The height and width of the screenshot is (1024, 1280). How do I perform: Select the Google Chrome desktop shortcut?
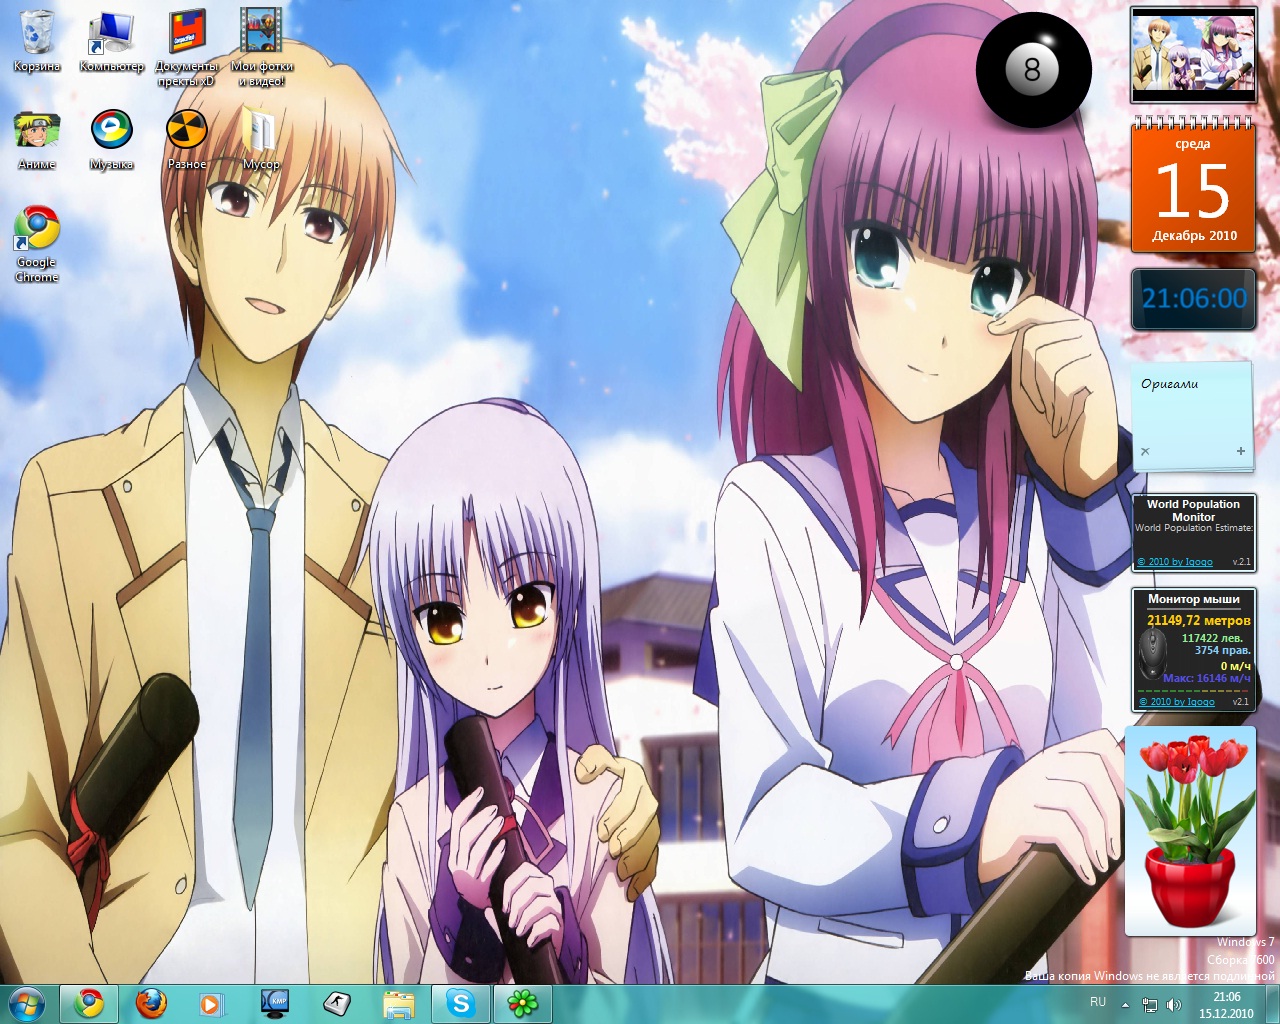[37, 245]
